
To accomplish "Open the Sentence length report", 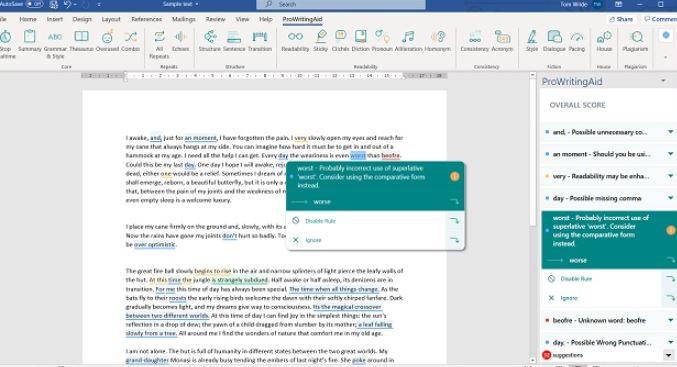I will coord(234,41).
